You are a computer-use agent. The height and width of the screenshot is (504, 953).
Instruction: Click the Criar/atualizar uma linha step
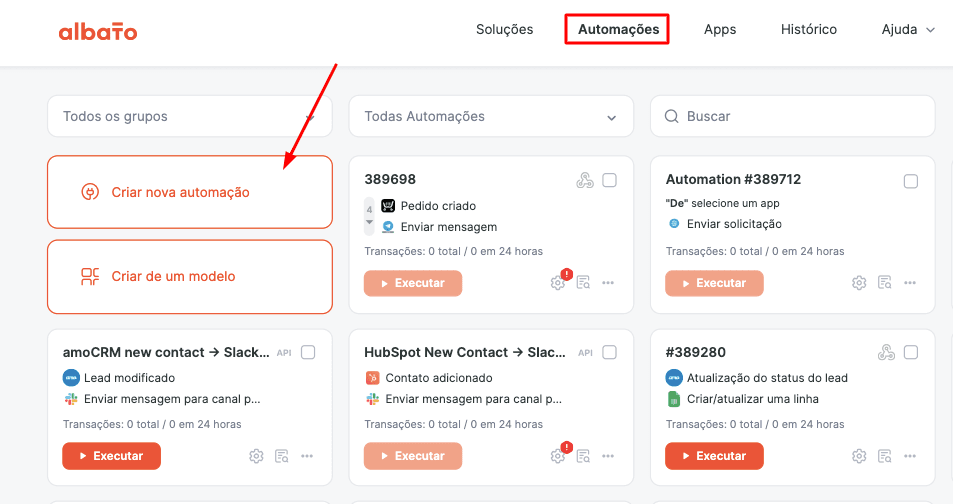point(752,399)
